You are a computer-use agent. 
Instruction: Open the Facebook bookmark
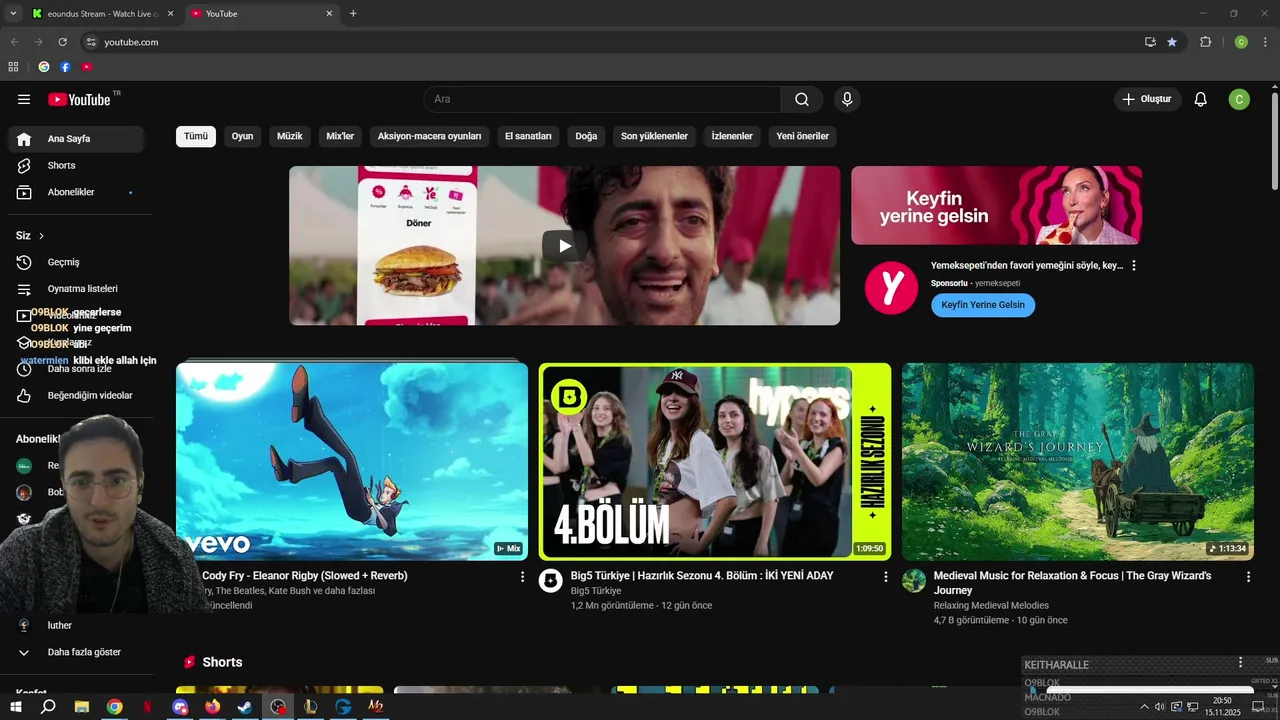click(65, 67)
